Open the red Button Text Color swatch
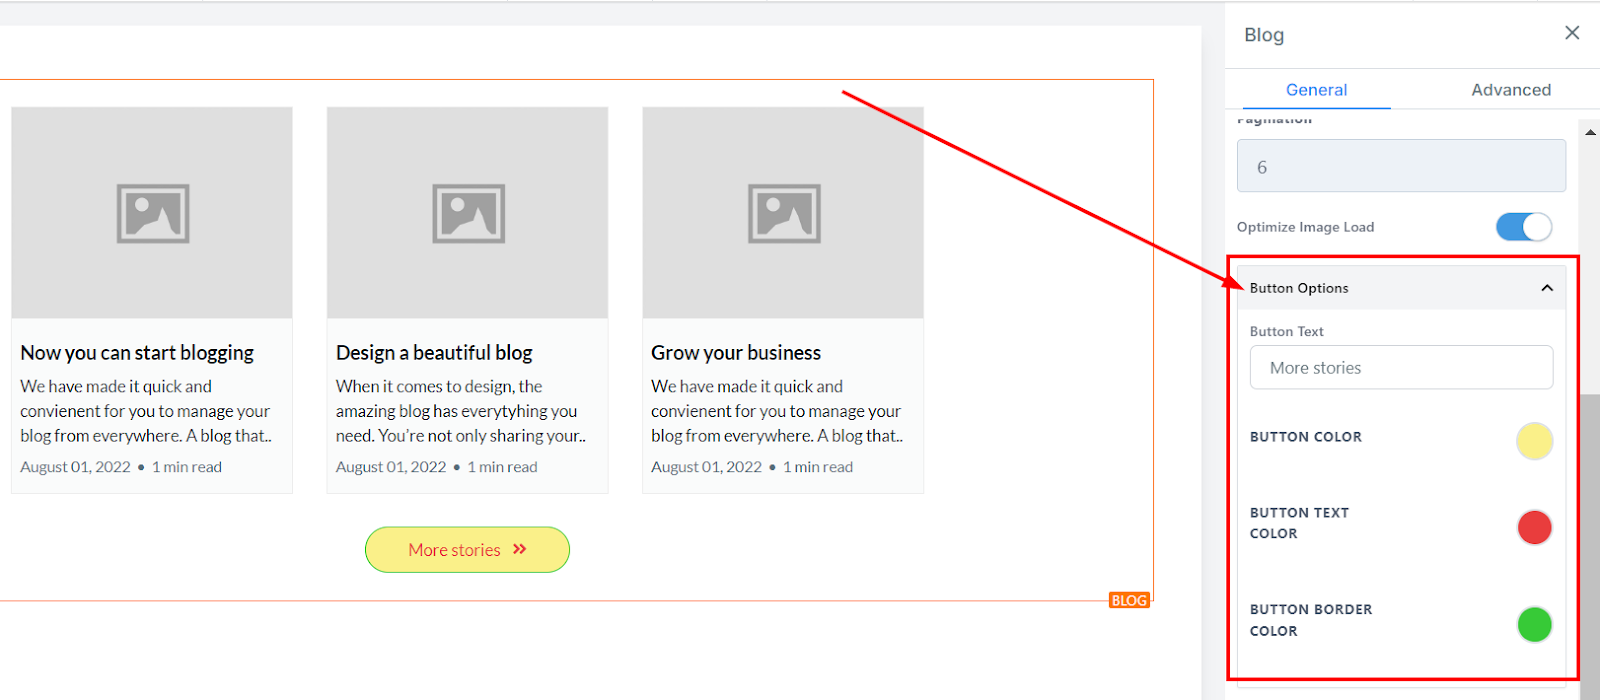The image size is (1600, 700). pos(1534,527)
